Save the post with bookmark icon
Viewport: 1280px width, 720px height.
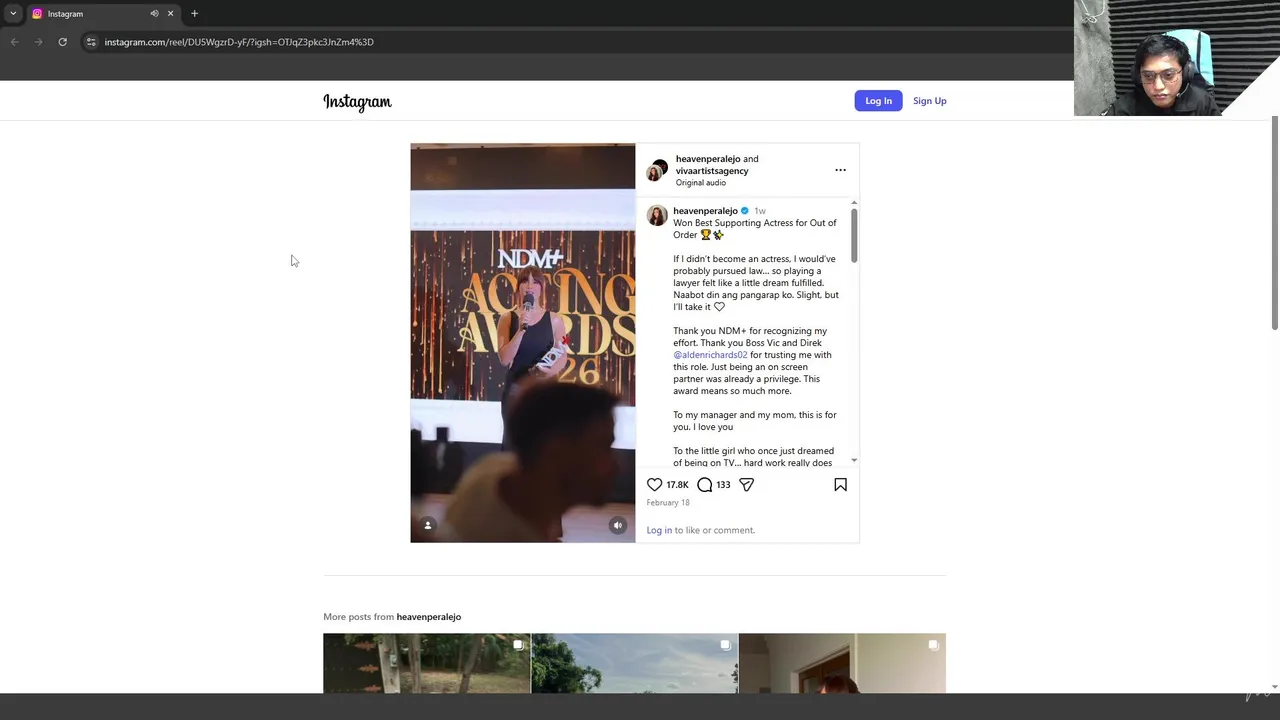[x=840, y=484]
